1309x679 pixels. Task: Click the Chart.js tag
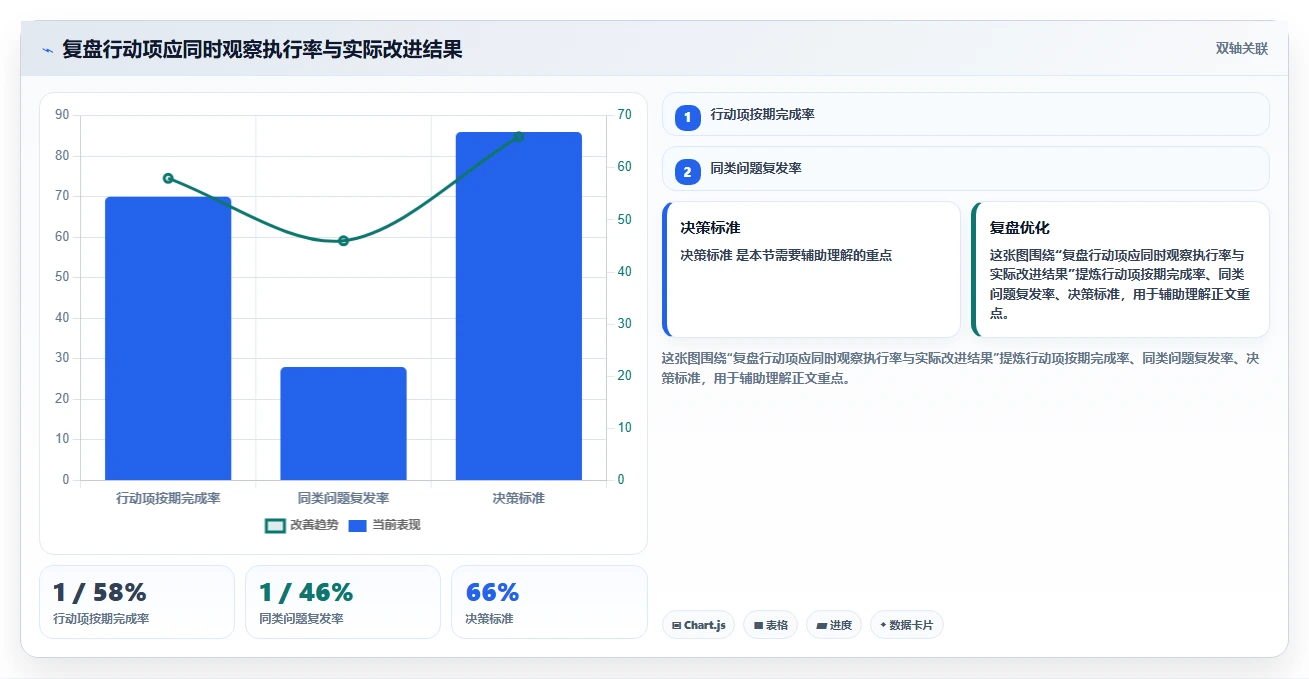point(698,625)
